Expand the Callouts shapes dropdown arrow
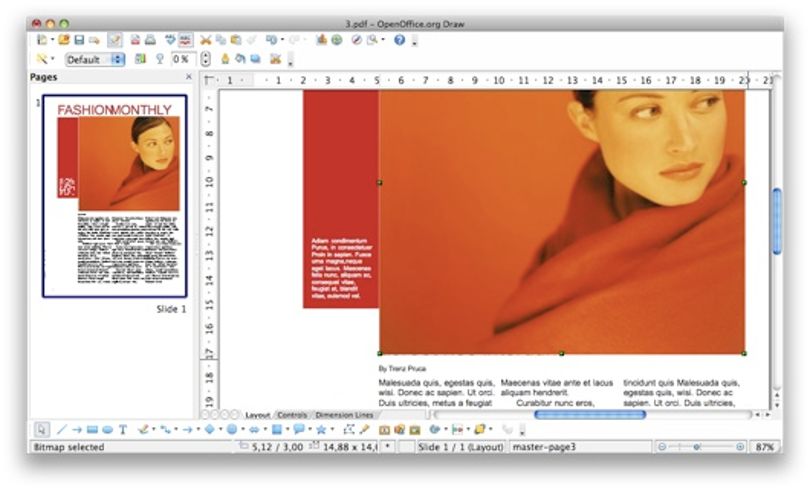The height and width of the screenshot is (490, 810). (x=310, y=429)
